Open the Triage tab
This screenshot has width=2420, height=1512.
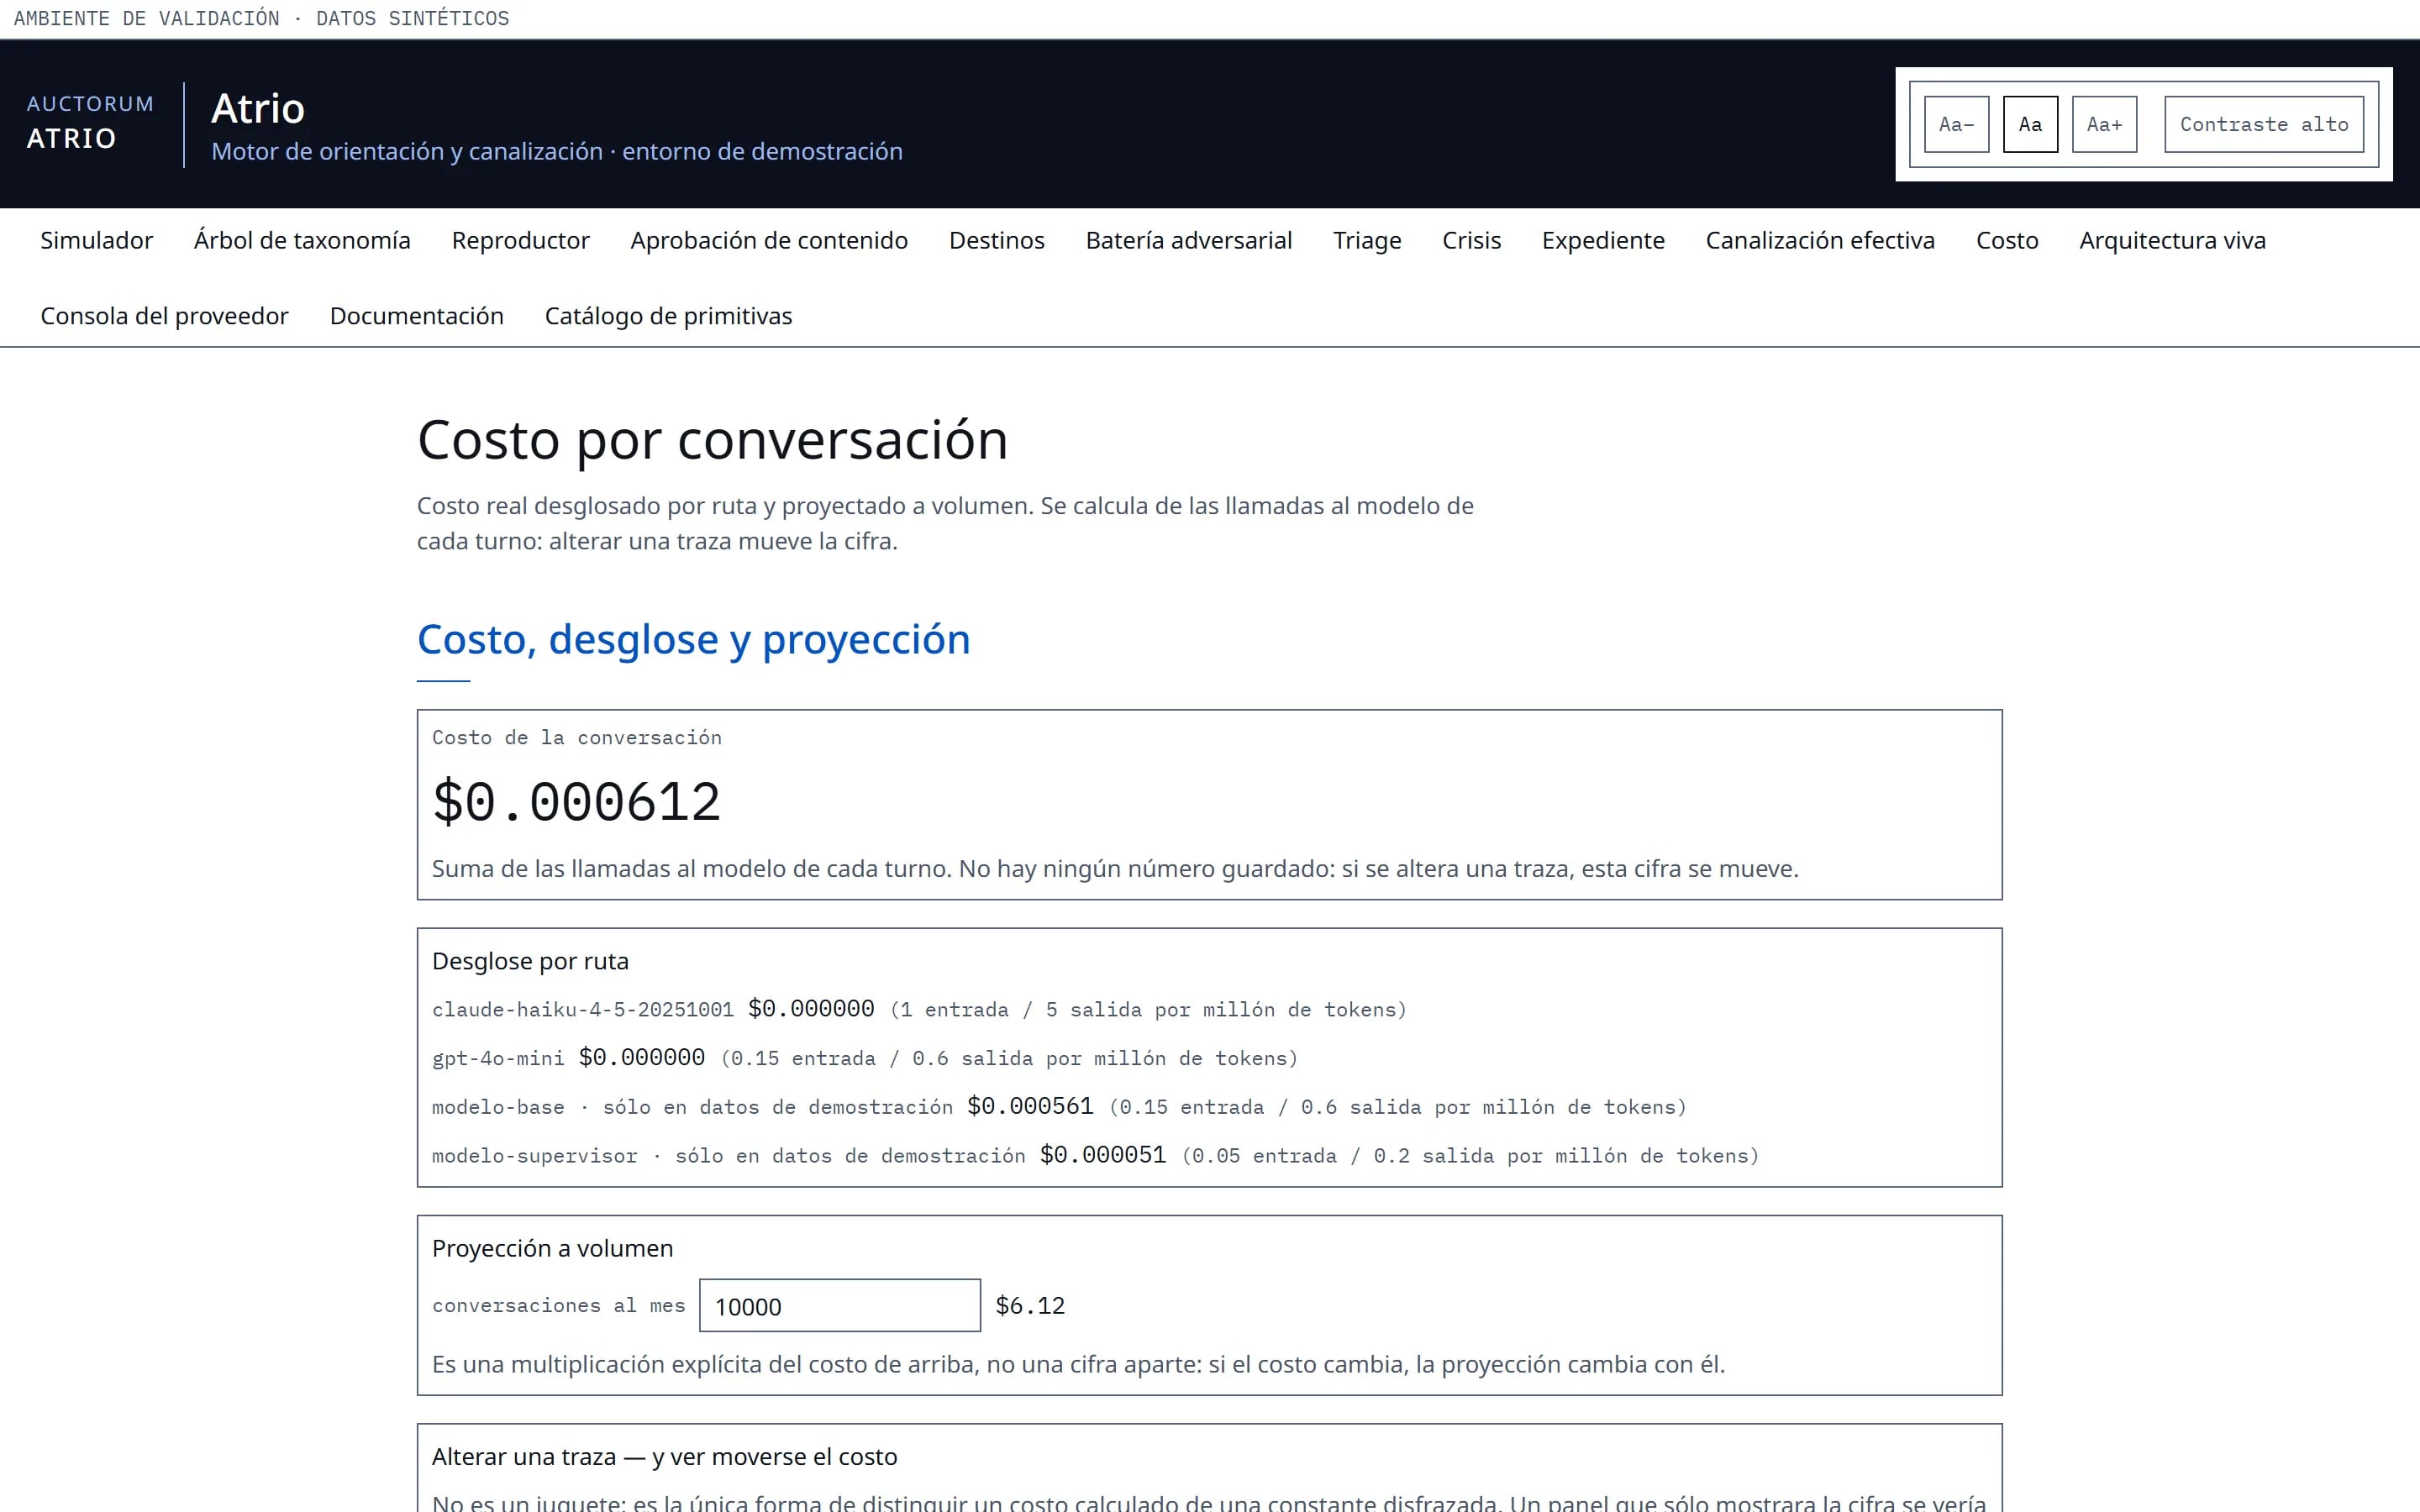click(x=1367, y=240)
